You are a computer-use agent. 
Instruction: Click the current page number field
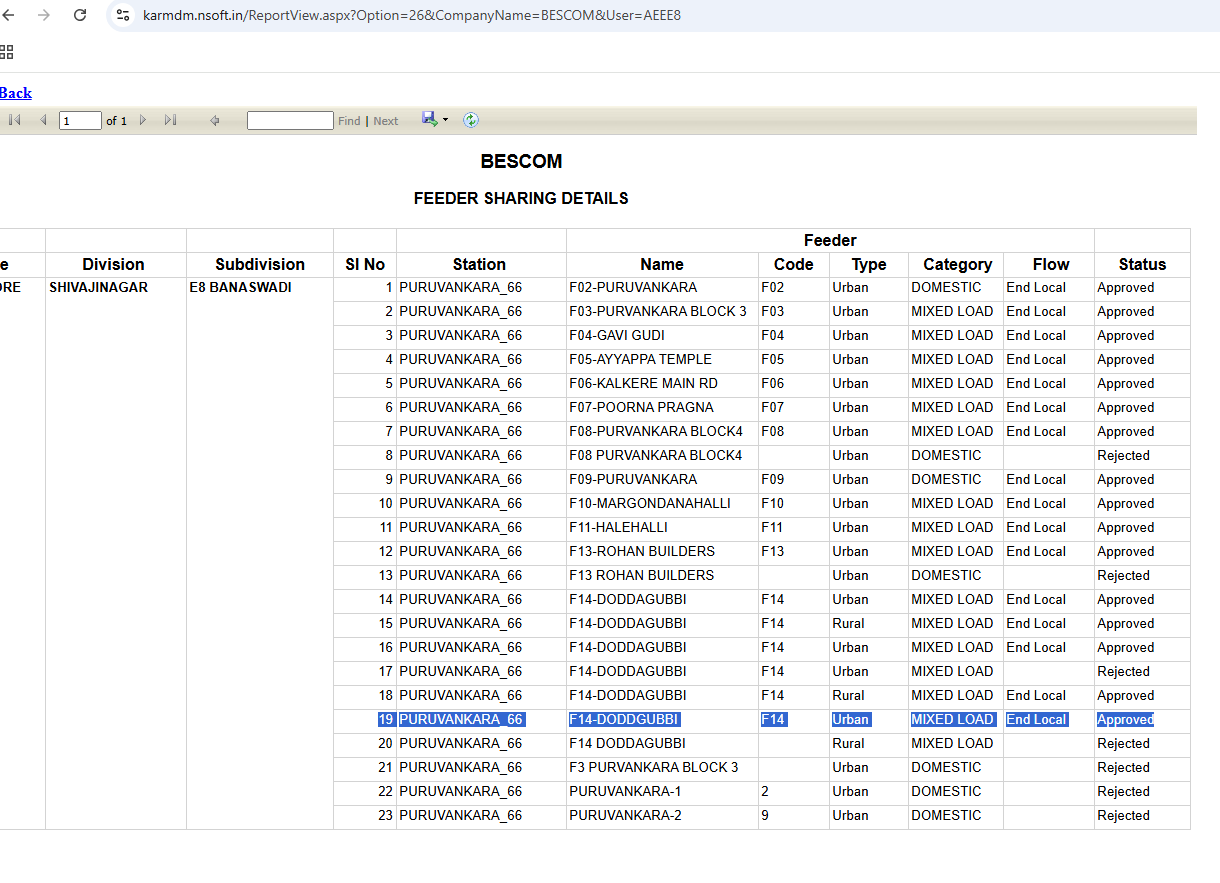coord(80,121)
